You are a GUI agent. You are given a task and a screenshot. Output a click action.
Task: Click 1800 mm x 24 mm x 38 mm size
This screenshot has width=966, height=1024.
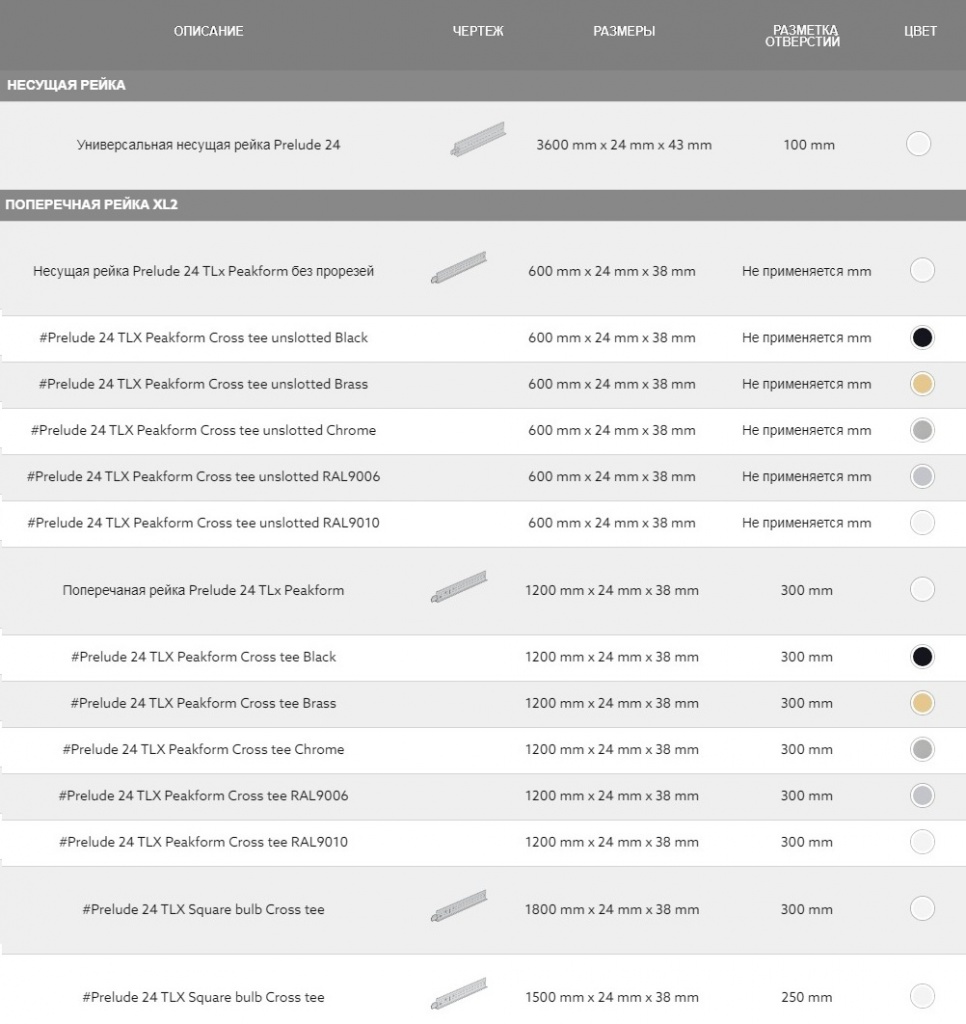point(612,909)
